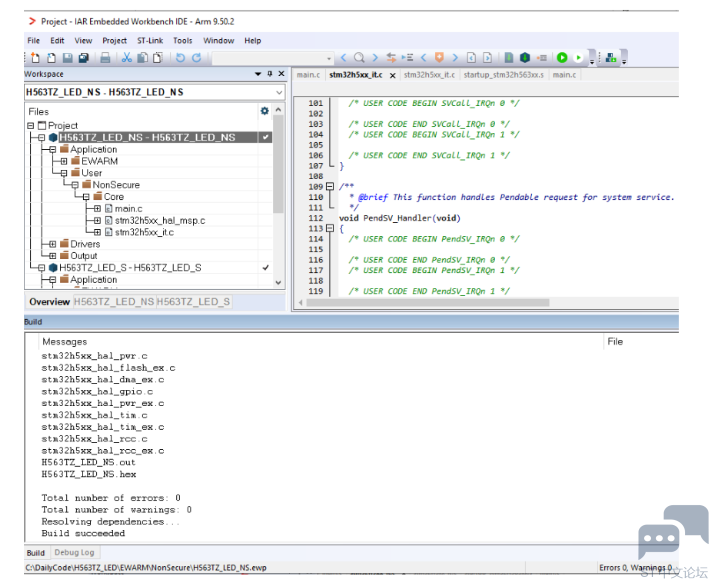Viewport: 717px width, 588px height.
Task: Switch to startup_stm32h563xx.s tab
Action: click(503, 75)
